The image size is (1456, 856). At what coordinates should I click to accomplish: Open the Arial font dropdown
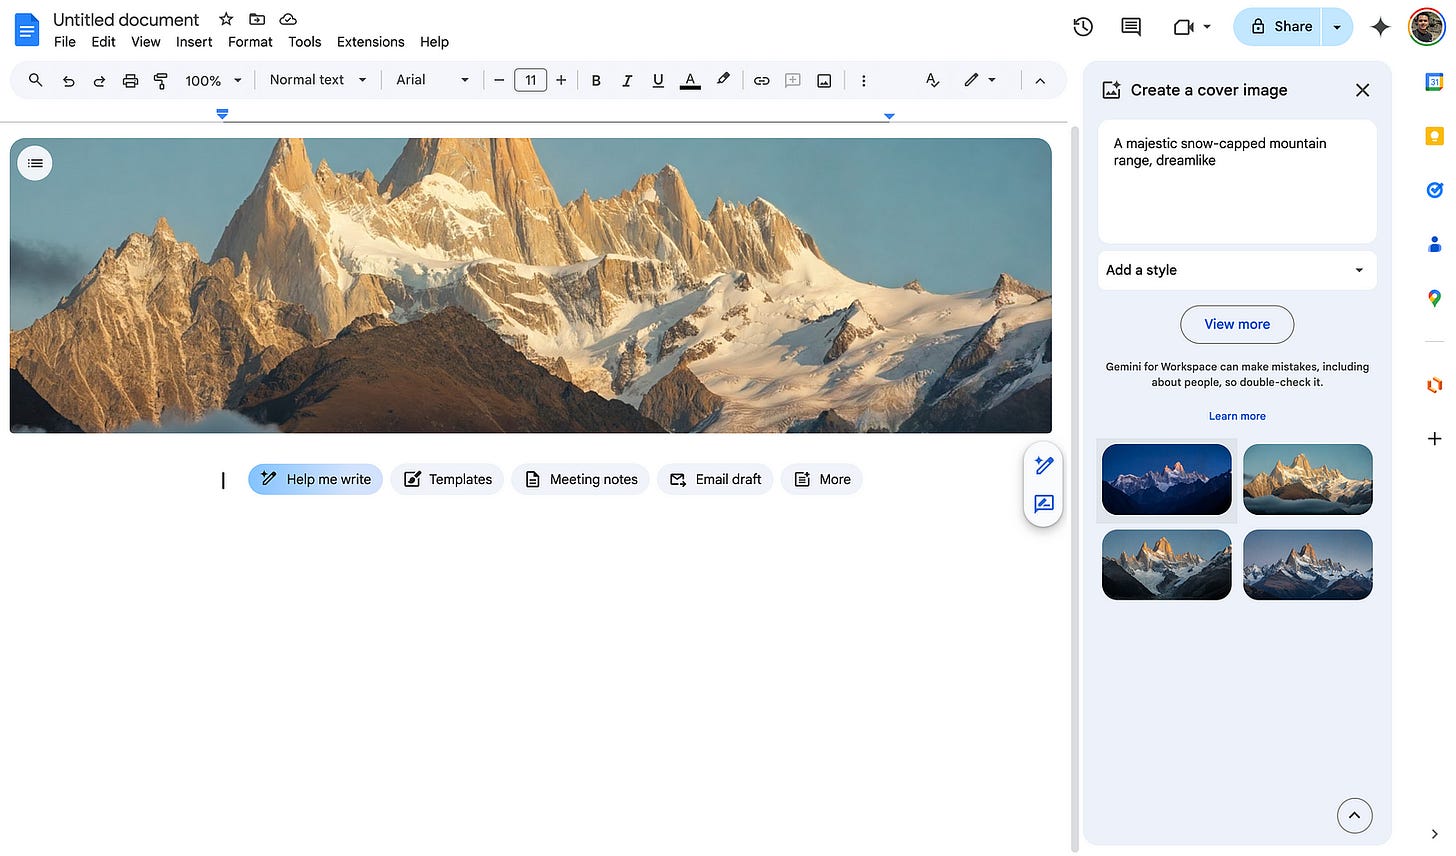click(432, 80)
